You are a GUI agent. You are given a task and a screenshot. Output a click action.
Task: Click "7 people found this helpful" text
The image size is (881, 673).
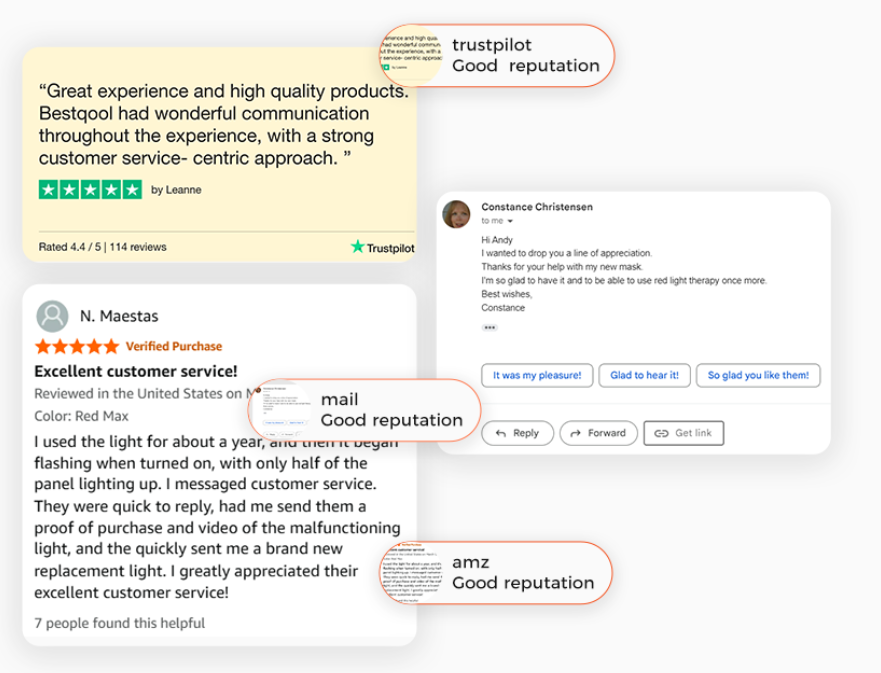[x=119, y=623]
